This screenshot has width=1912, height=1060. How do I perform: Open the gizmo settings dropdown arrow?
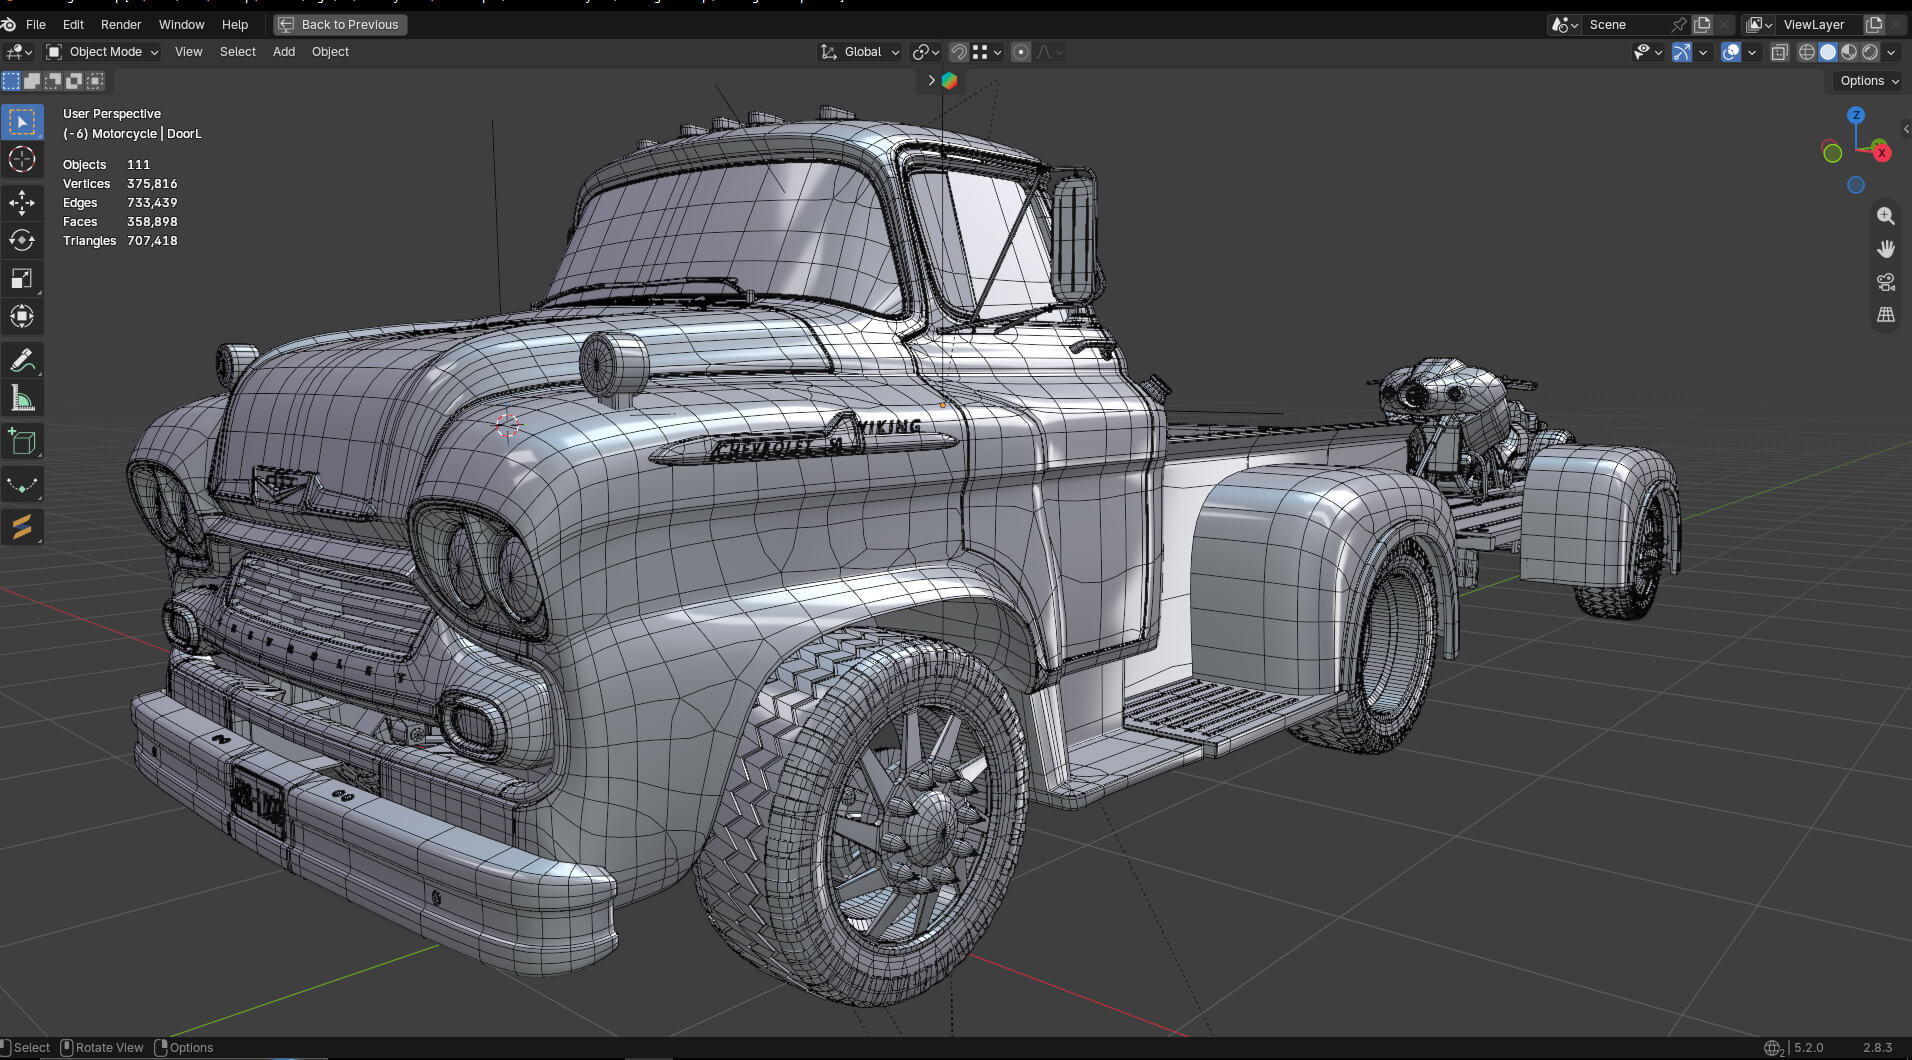tap(1703, 52)
